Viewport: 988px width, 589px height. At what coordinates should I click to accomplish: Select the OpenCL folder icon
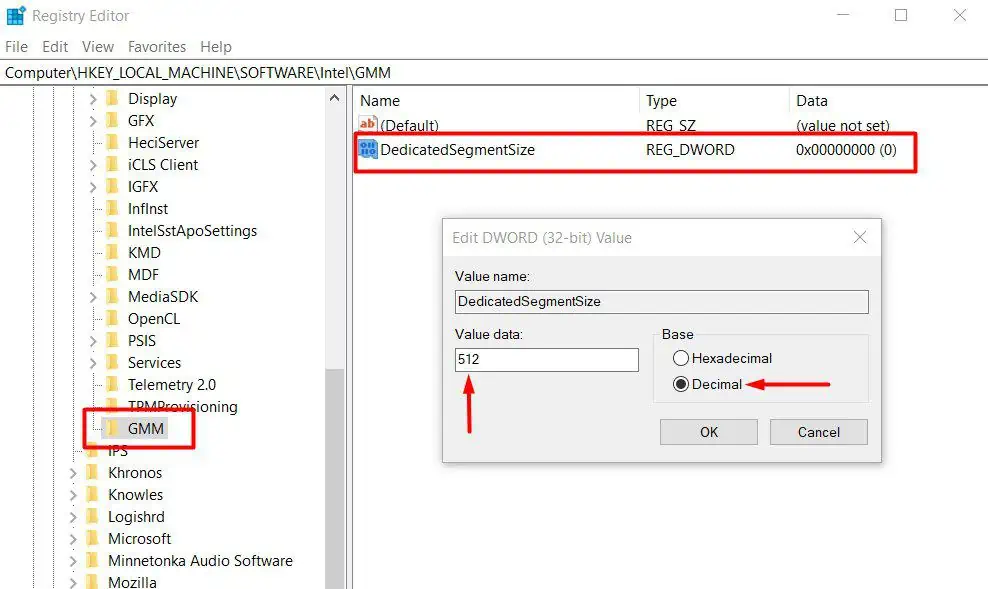click(x=113, y=319)
